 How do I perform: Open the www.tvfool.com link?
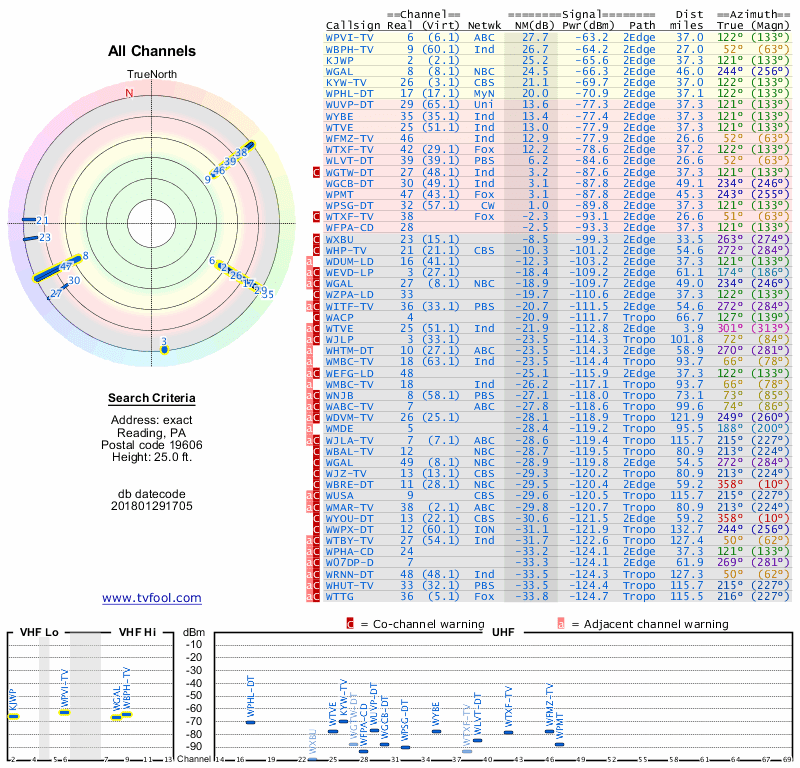(152, 598)
